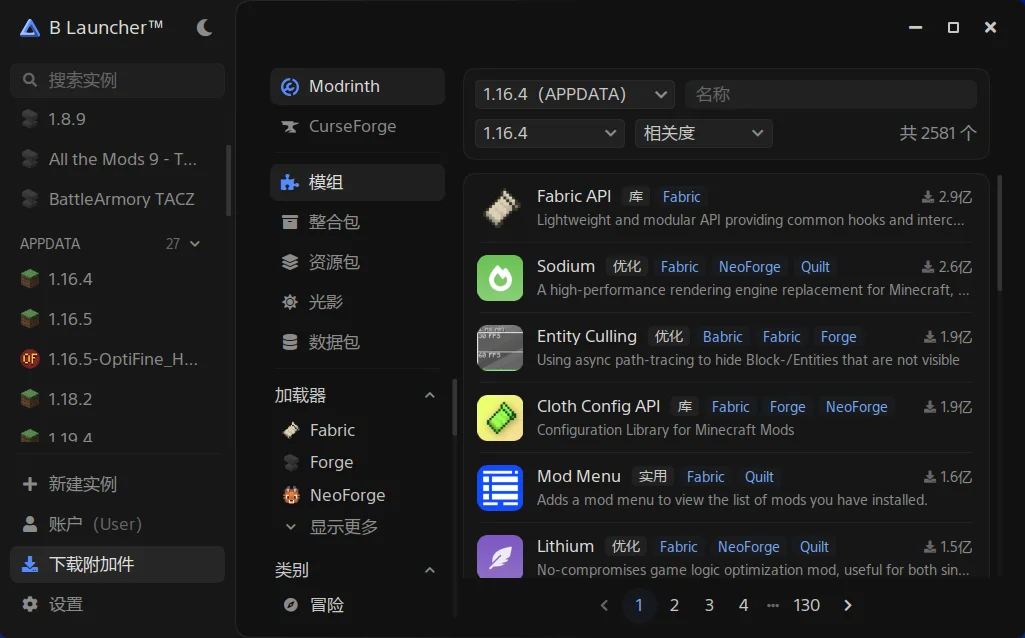The height and width of the screenshot is (638, 1025).
Task: Jump to last page 130
Action: click(806, 605)
